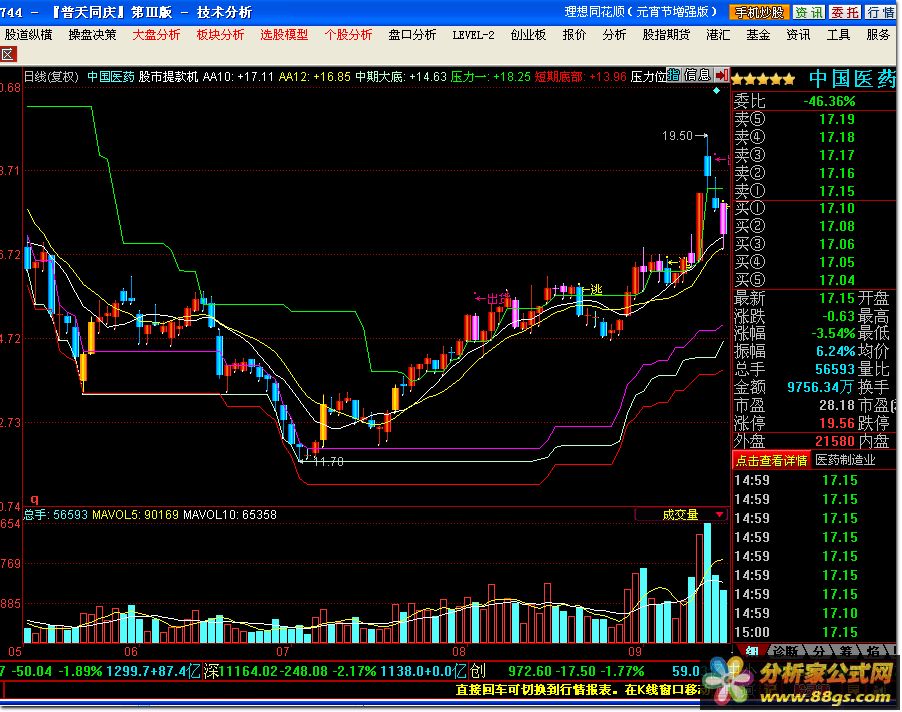
Task: Open the 基金 menu
Action: point(758,35)
